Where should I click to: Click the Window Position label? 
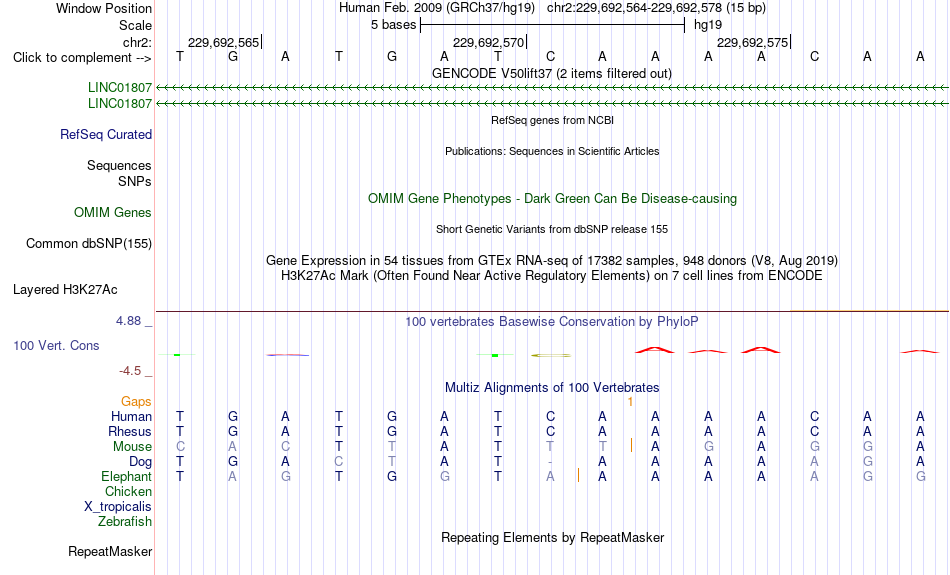coord(104,8)
